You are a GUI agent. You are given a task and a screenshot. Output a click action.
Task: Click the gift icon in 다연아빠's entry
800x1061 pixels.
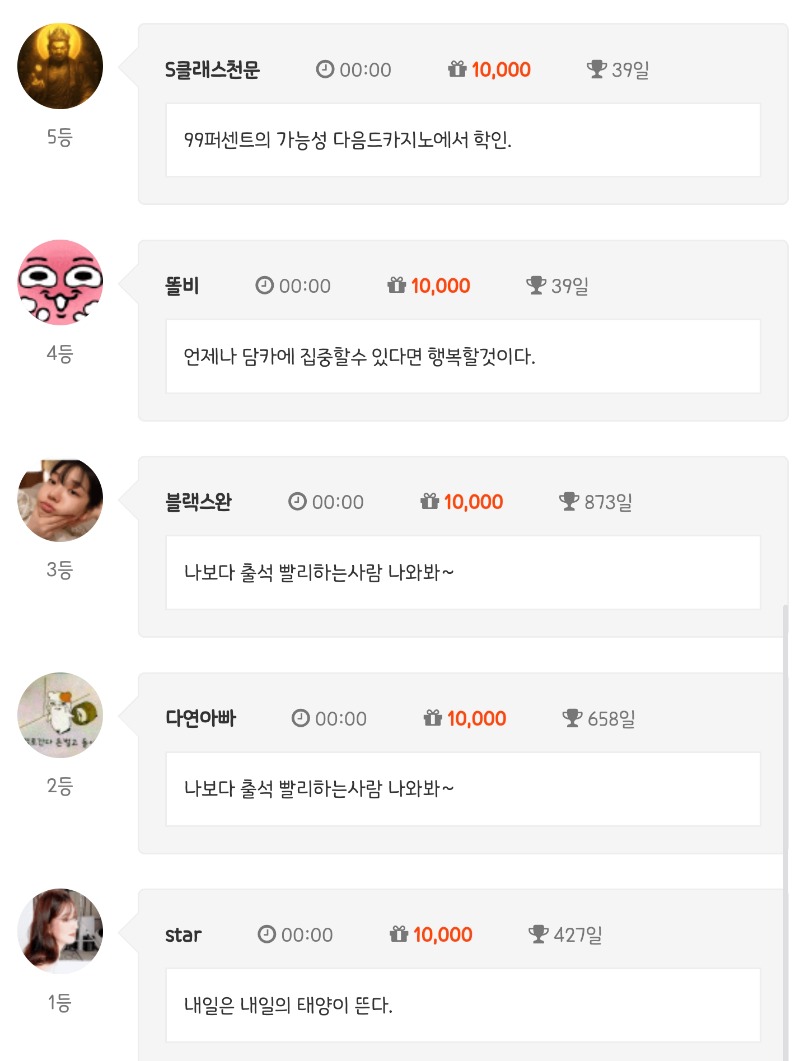coord(433,718)
